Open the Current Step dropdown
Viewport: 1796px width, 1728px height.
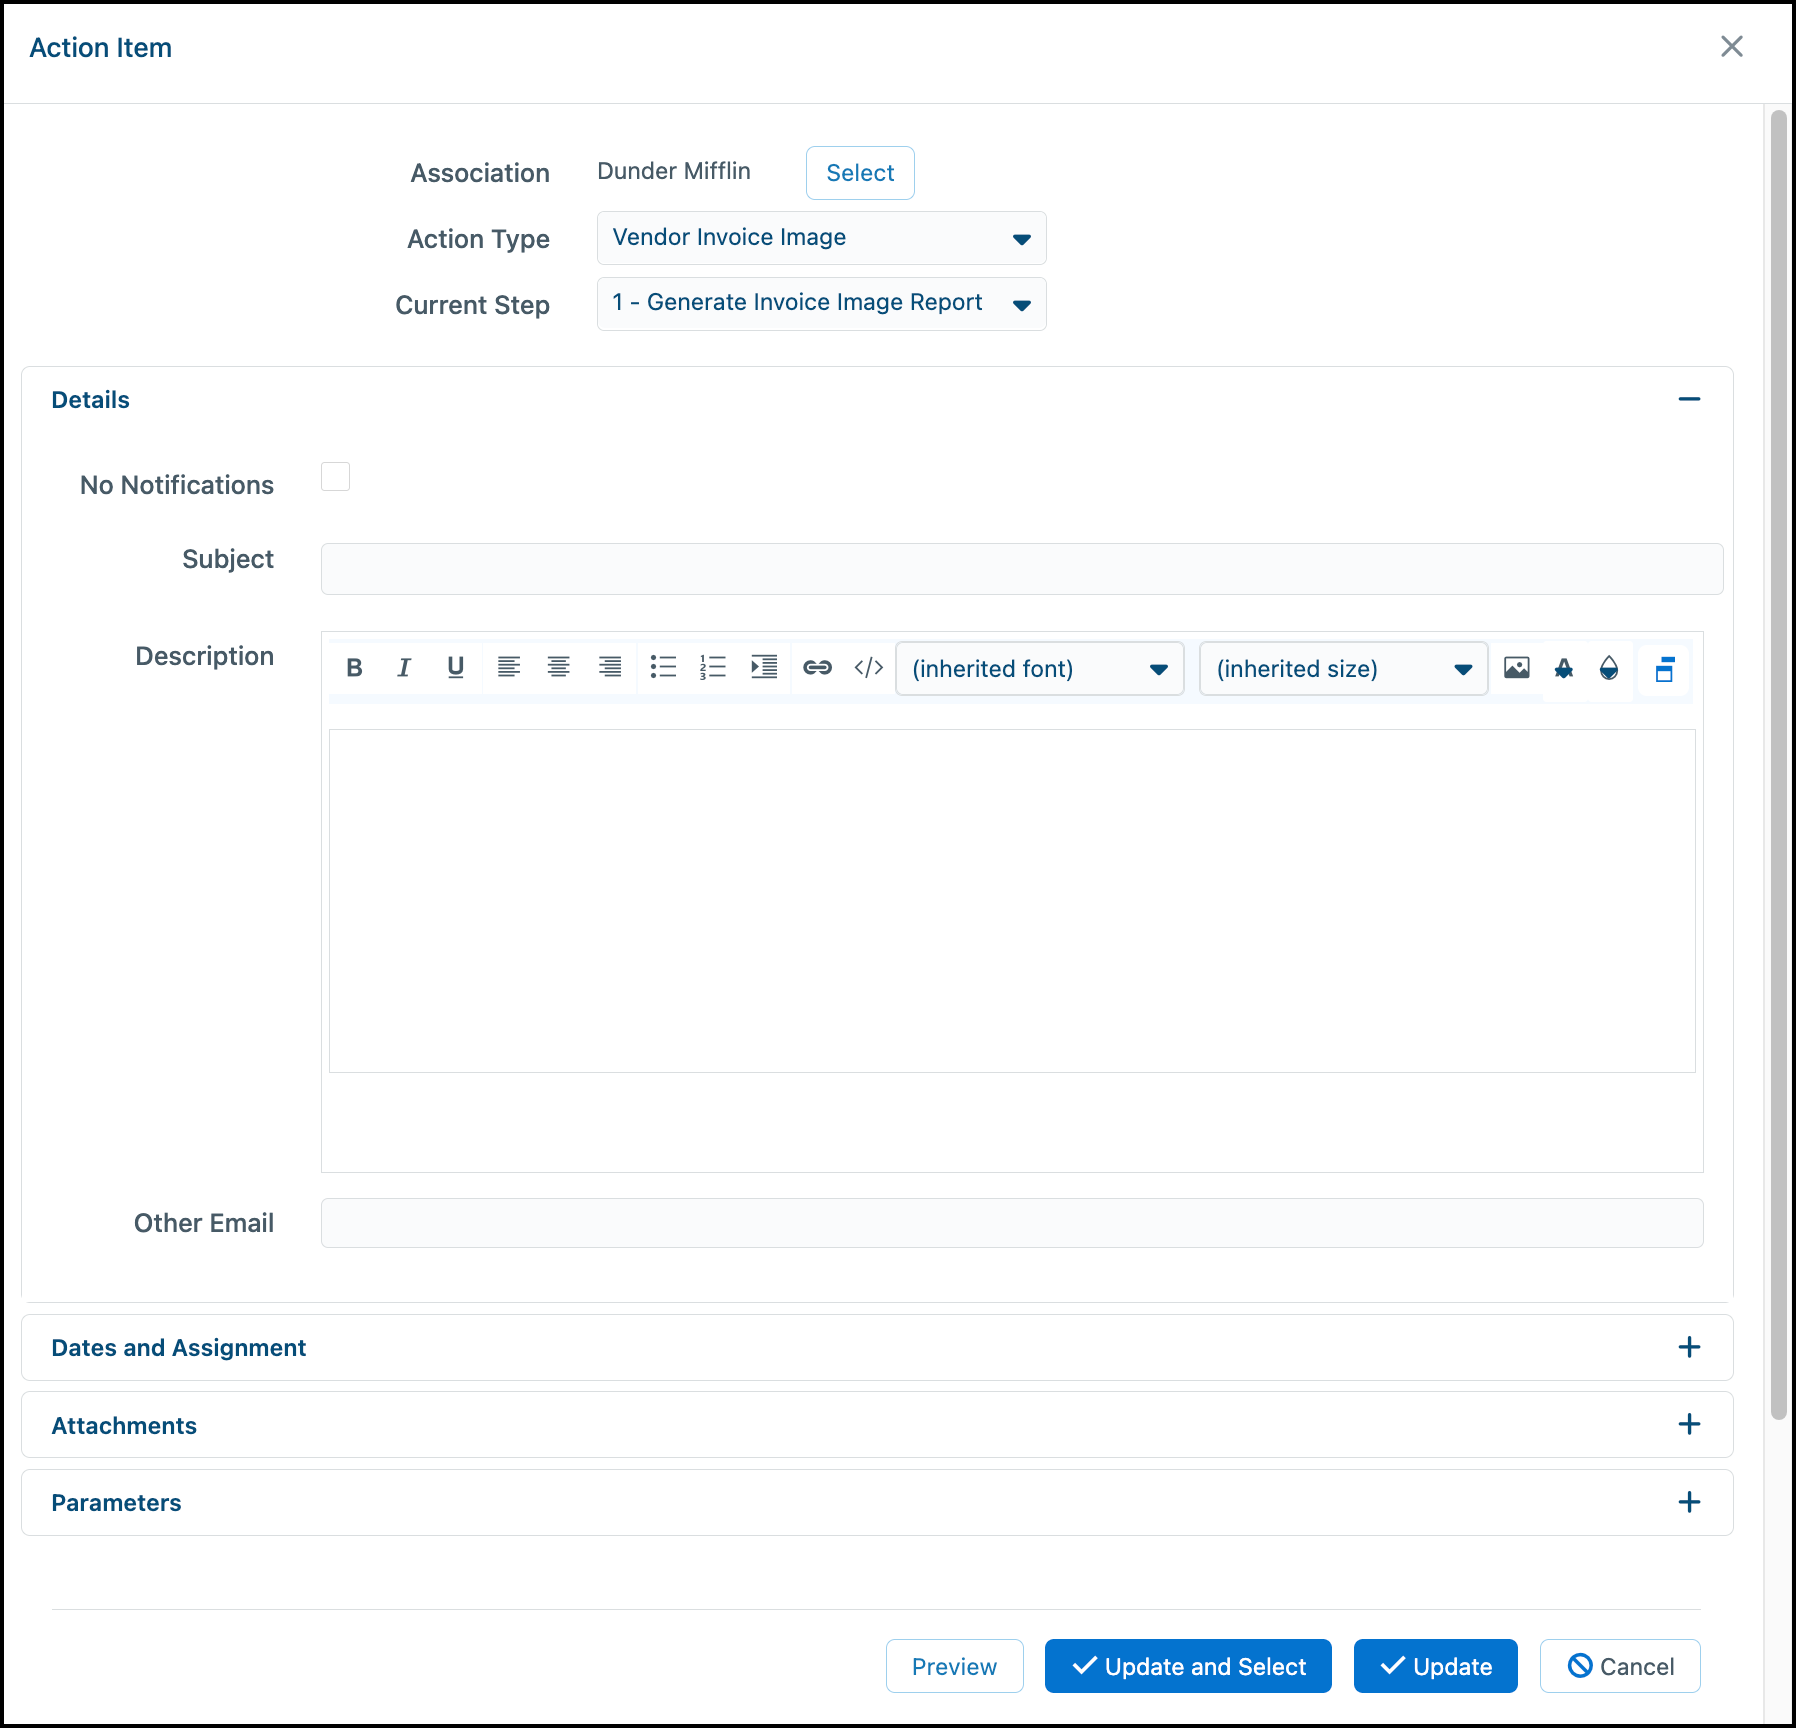coord(822,304)
